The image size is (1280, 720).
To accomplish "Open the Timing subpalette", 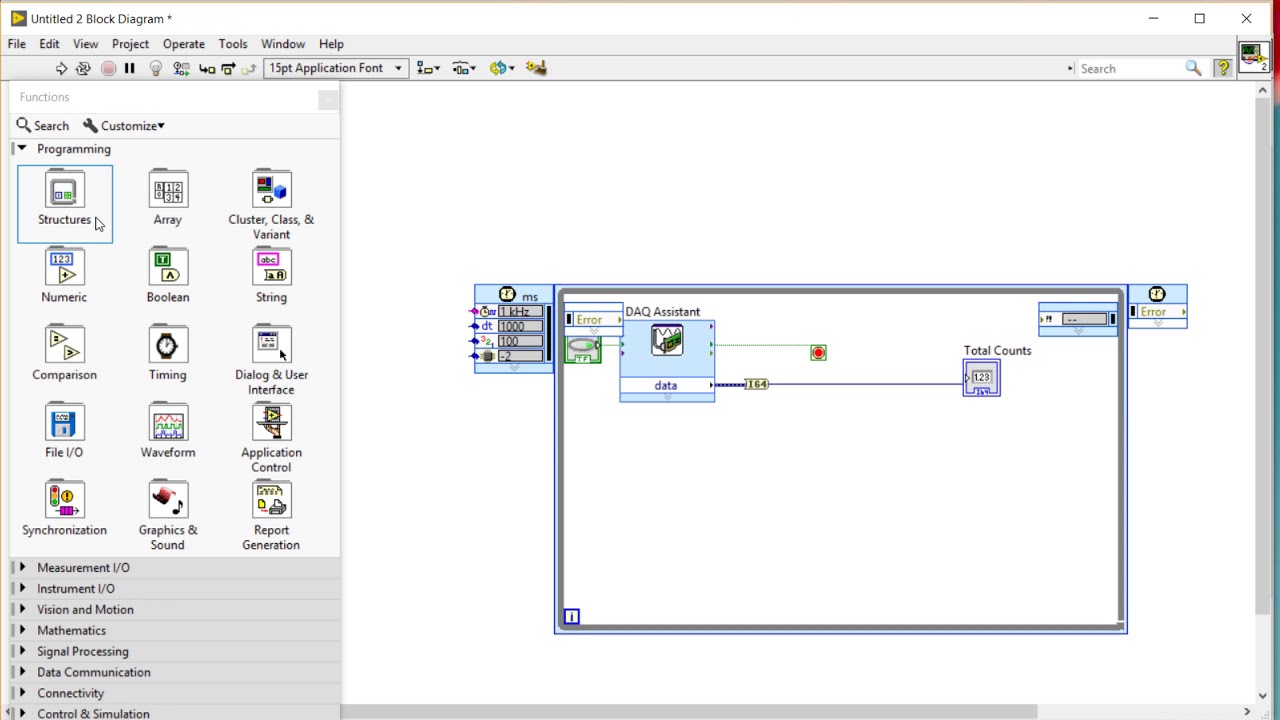I will (168, 353).
